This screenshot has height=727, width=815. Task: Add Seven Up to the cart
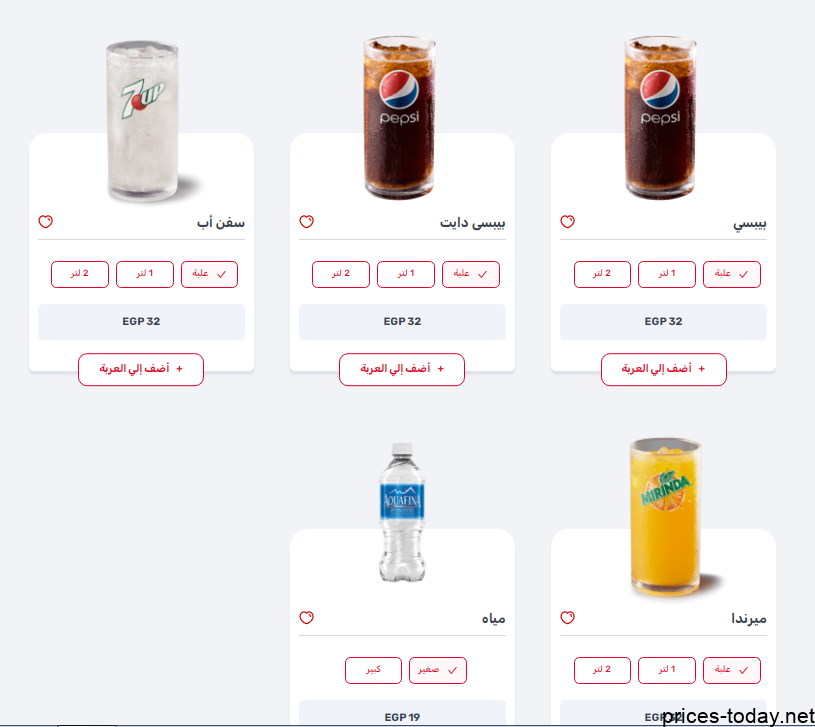pos(141,369)
